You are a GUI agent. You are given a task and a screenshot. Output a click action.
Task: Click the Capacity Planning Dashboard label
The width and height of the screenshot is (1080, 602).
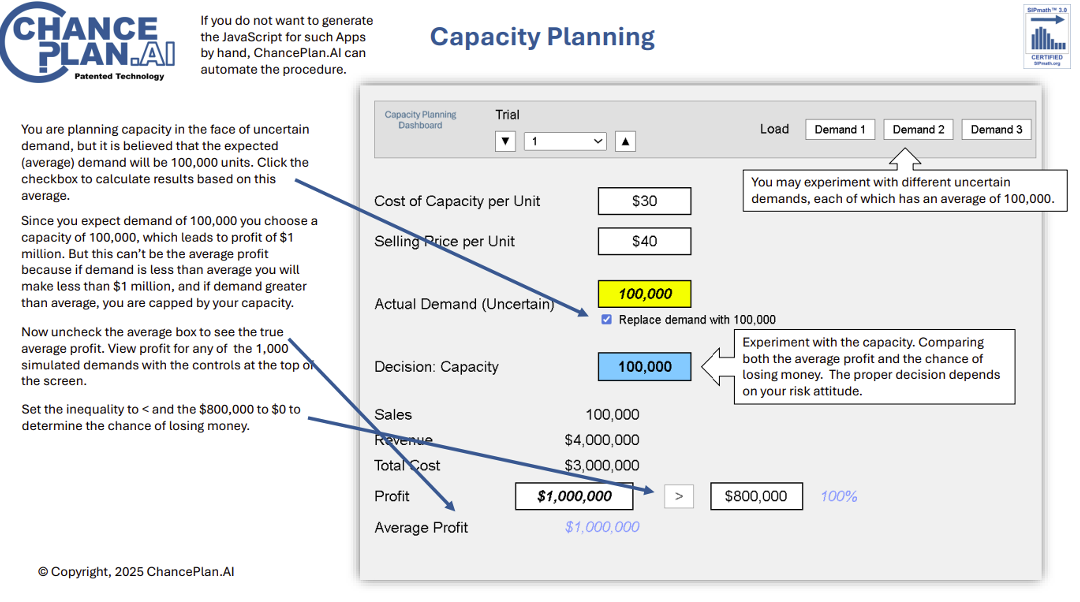pos(420,120)
